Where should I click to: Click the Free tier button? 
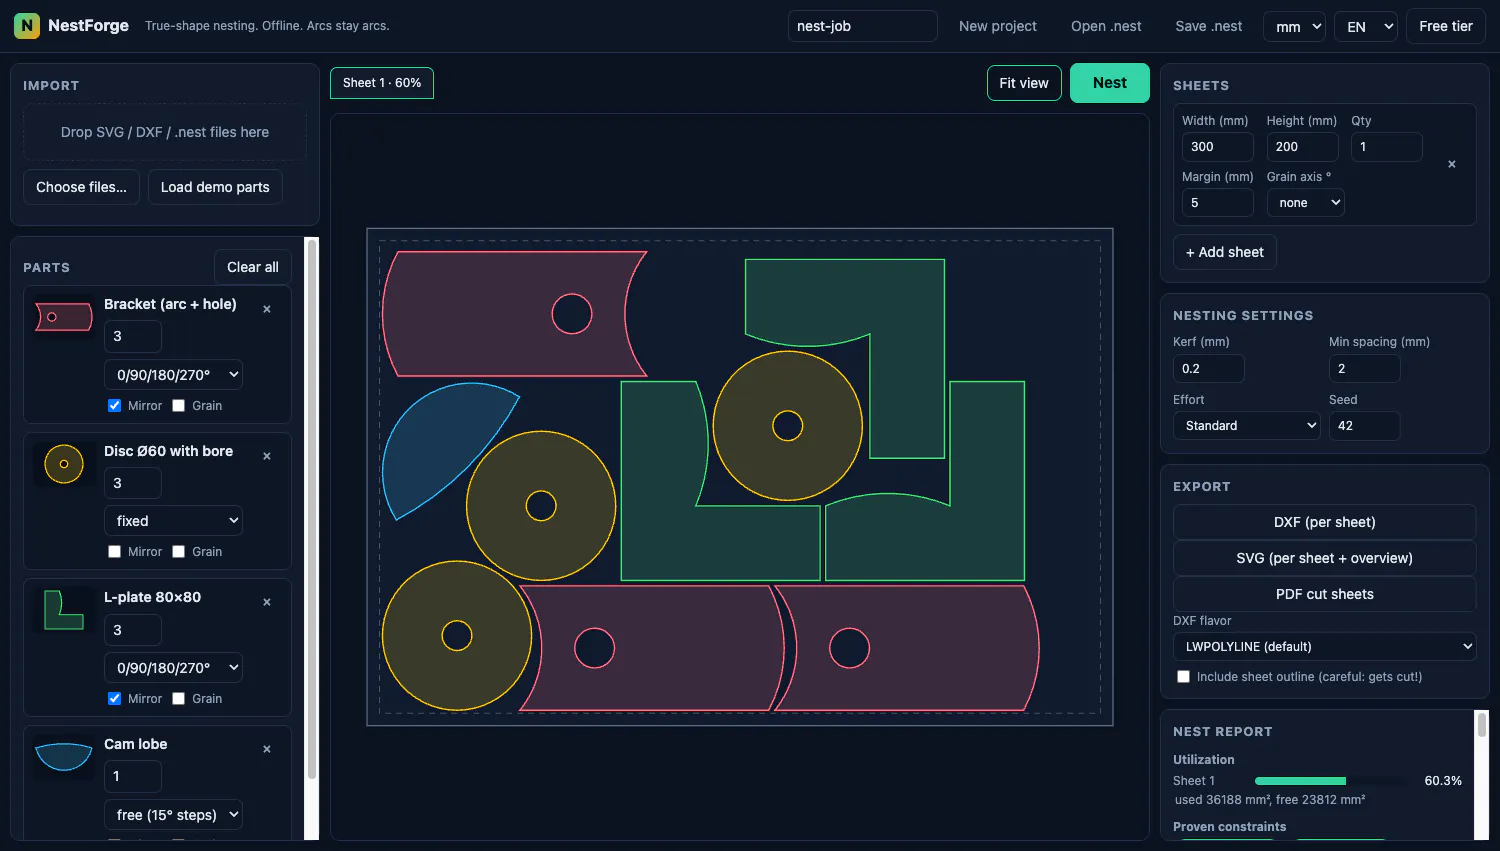(x=1446, y=26)
